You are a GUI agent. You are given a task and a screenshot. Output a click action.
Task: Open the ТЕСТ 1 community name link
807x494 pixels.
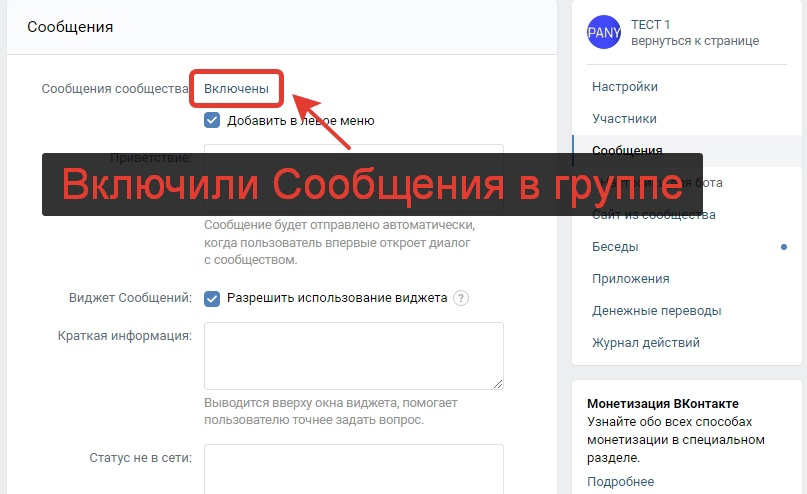tap(651, 25)
